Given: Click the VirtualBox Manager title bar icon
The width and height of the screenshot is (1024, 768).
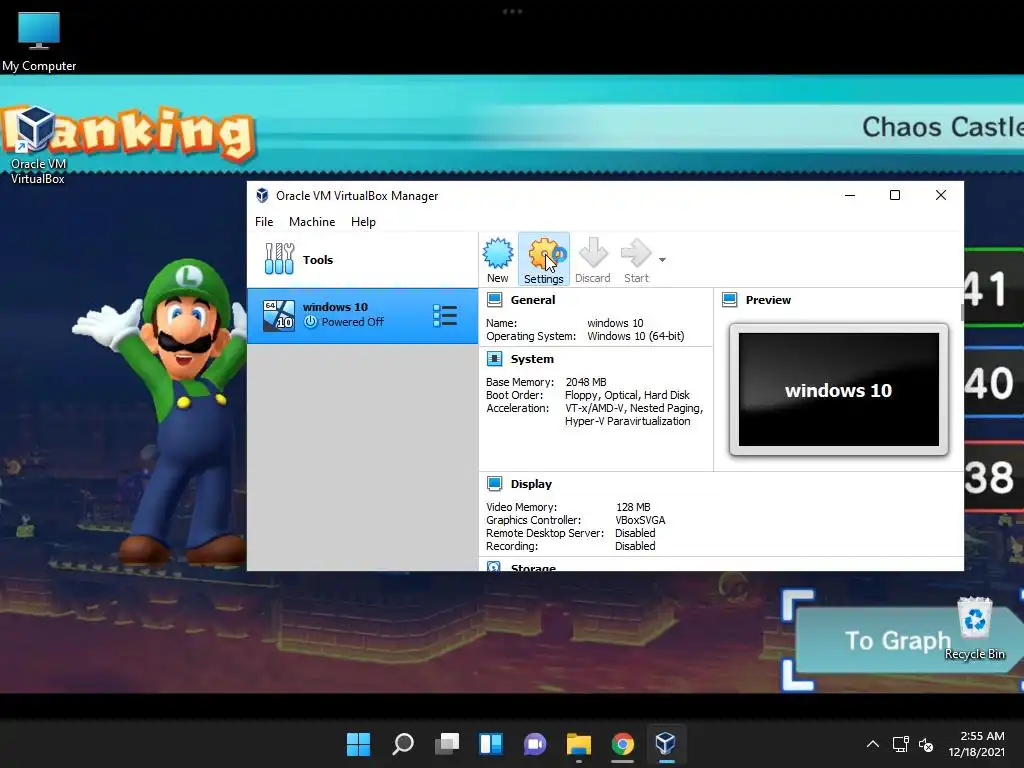Looking at the screenshot, I should pyautogui.click(x=262, y=195).
